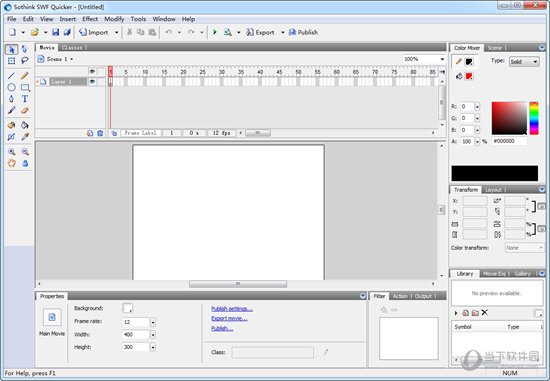The image size is (550, 381).
Task: Switch to the Action tab
Action: click(x=400, y=296)
